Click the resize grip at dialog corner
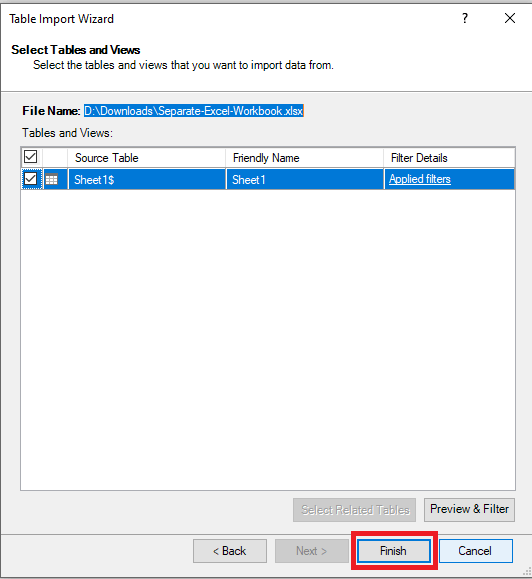Image resolution: width=532 pixels, height=579 pixels. [x=527, y=571]
